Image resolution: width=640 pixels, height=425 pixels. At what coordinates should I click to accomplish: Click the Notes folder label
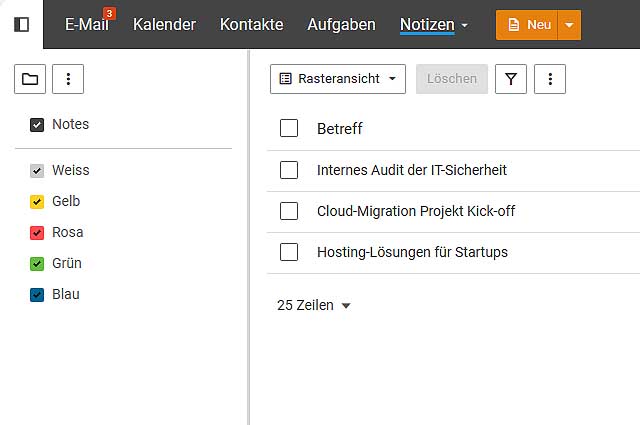(71, 124)
